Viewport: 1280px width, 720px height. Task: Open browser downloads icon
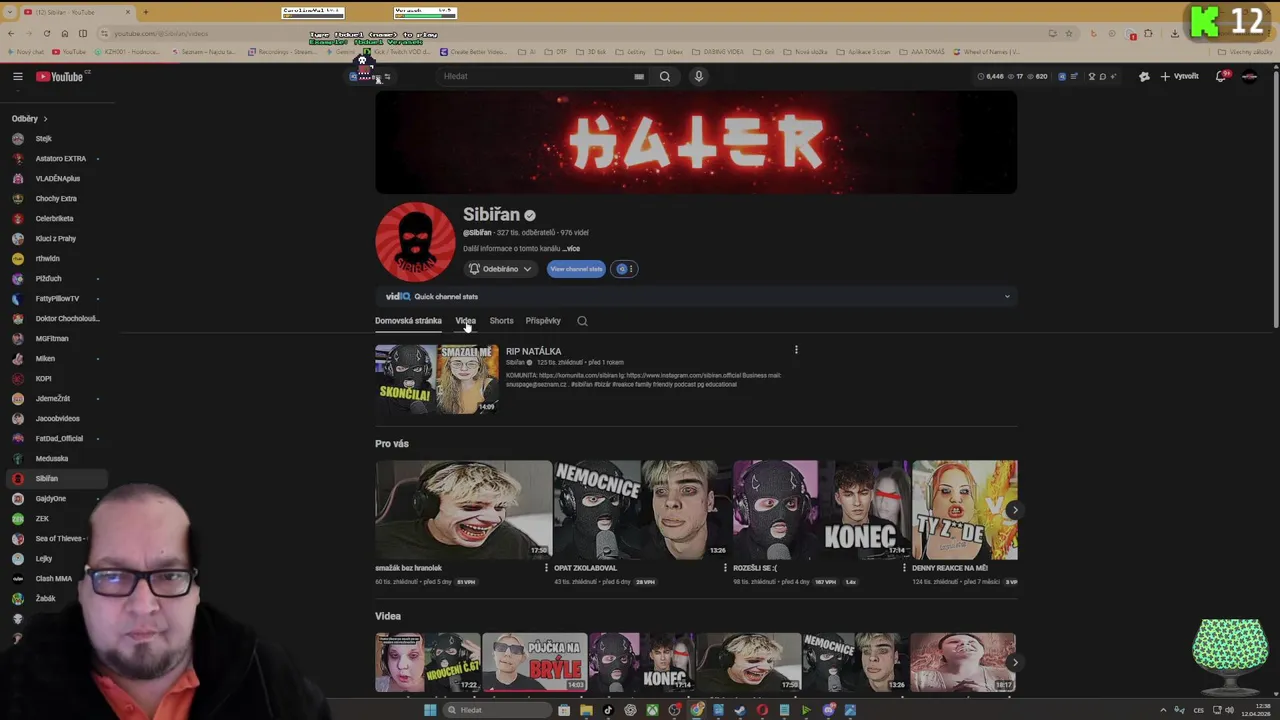[1175, 33]
